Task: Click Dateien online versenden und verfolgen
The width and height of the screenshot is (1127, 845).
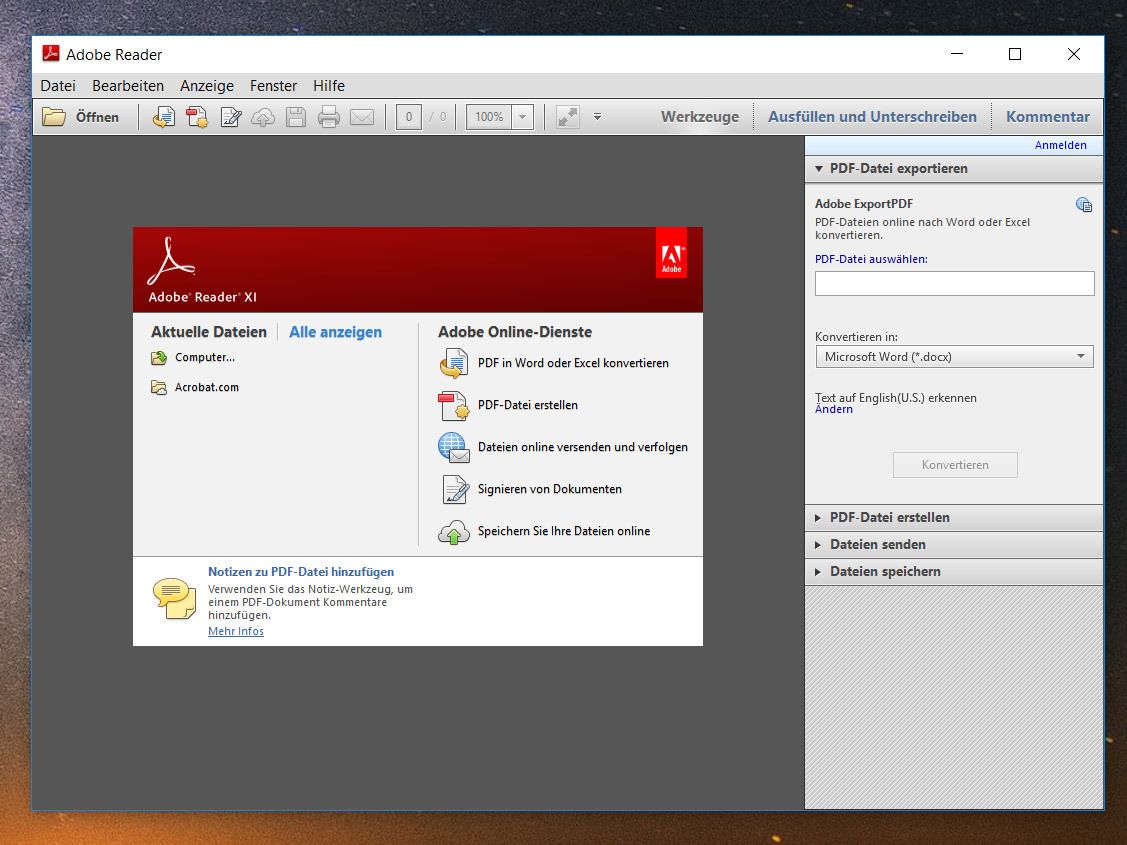Action: coord(583,447)
